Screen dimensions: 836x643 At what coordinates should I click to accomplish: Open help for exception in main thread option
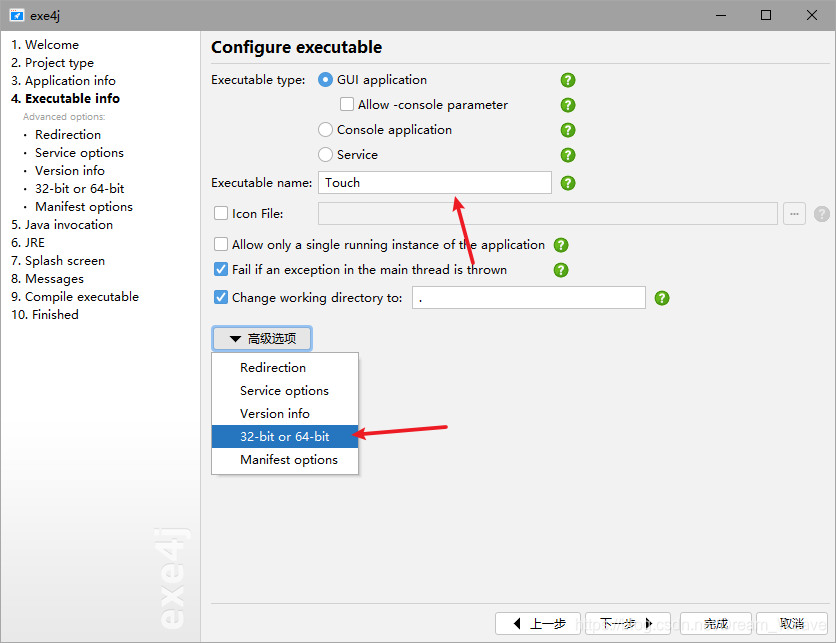(x=561, y=270)
